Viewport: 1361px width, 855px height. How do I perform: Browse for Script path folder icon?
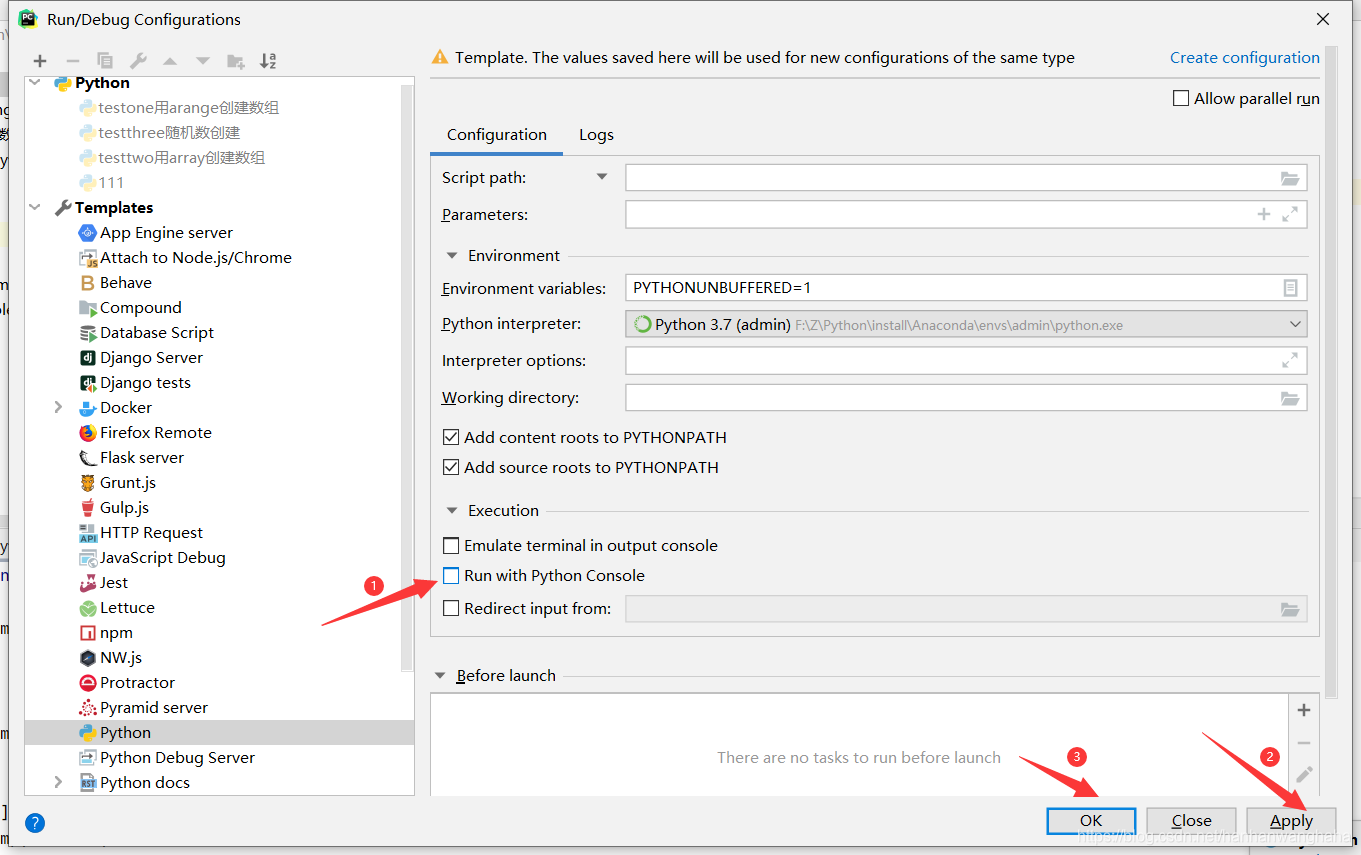click(x=1290, y=178)
